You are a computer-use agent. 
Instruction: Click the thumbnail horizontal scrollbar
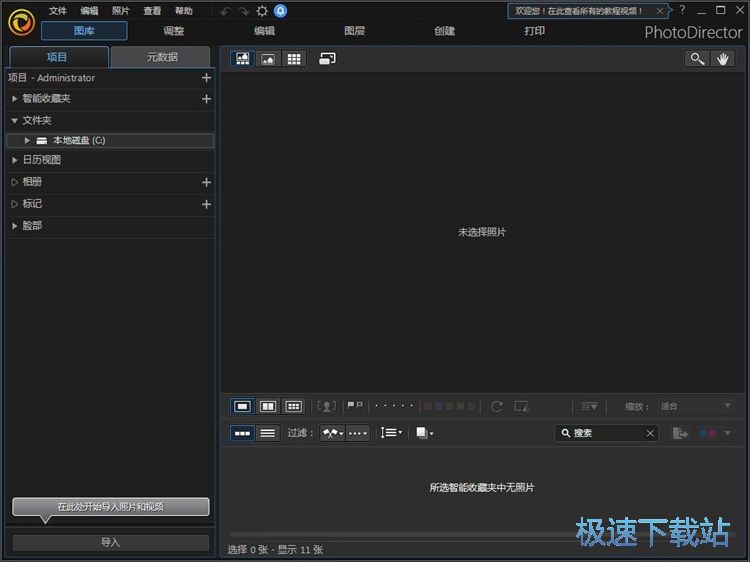(x=400, y=535)
